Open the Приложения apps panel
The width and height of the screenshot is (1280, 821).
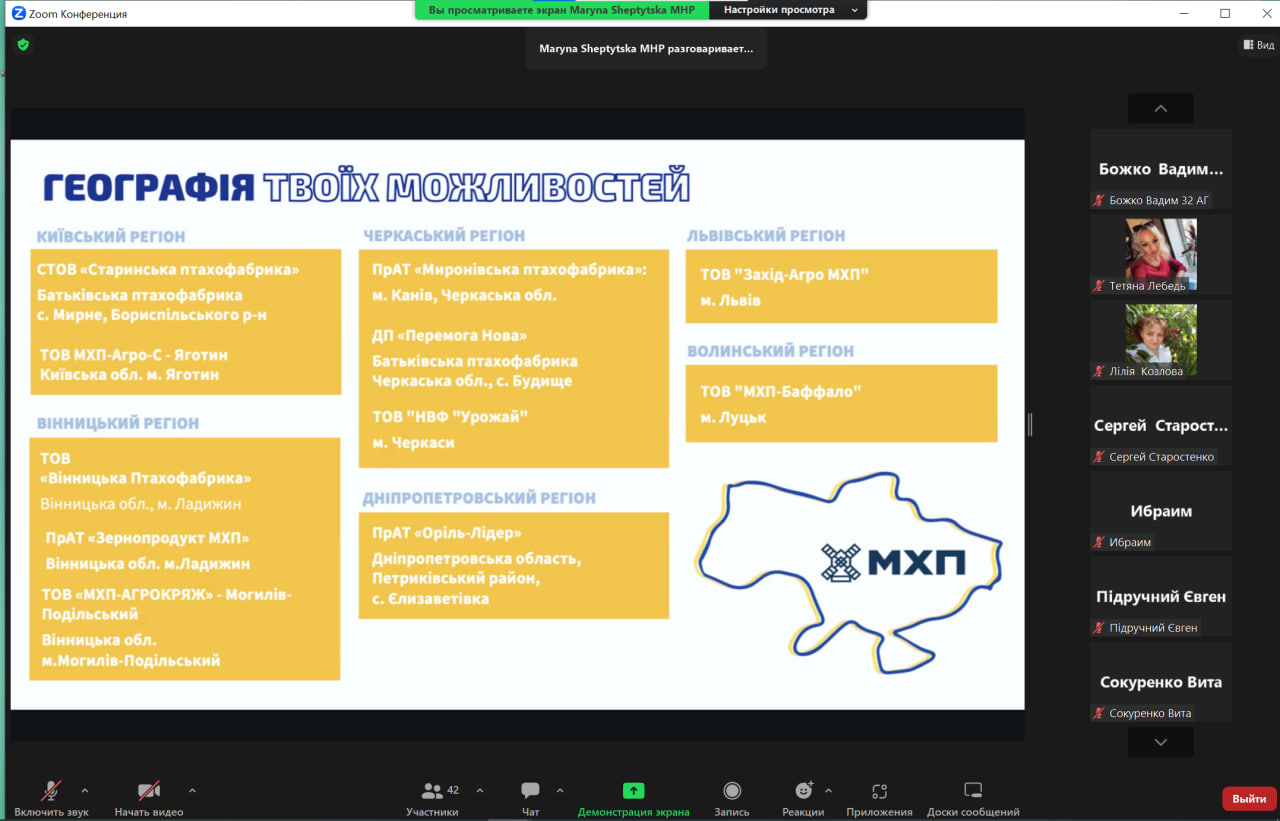click(x=879, y=798)
